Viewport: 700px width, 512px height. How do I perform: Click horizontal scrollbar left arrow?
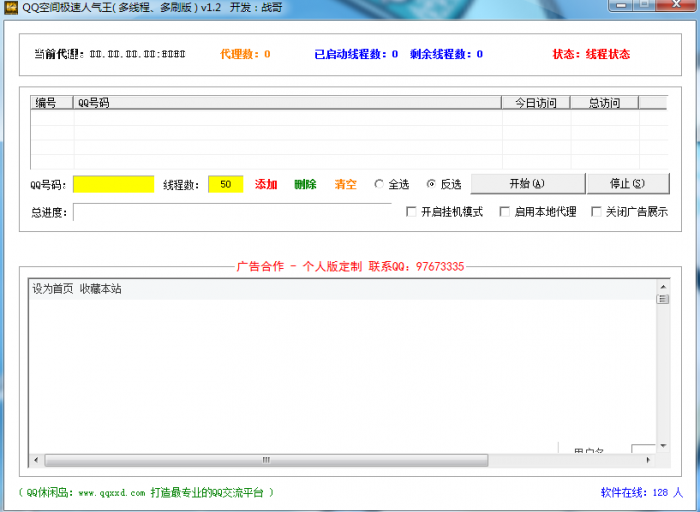coord(36,460)
